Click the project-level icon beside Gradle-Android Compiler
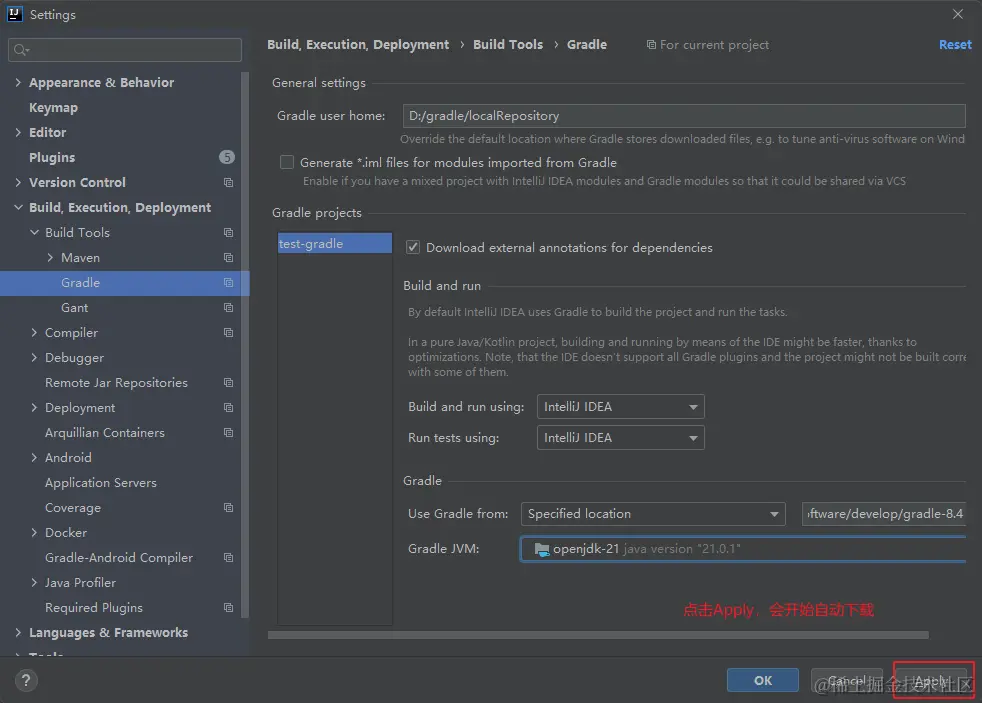This screenshot has width=982, height=703. click(x=229, y=558)
